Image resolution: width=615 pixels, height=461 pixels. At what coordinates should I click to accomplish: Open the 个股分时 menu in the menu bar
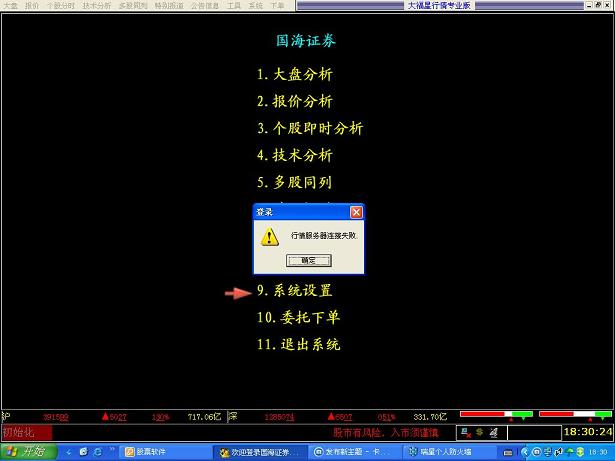click(x=61, y=5)
